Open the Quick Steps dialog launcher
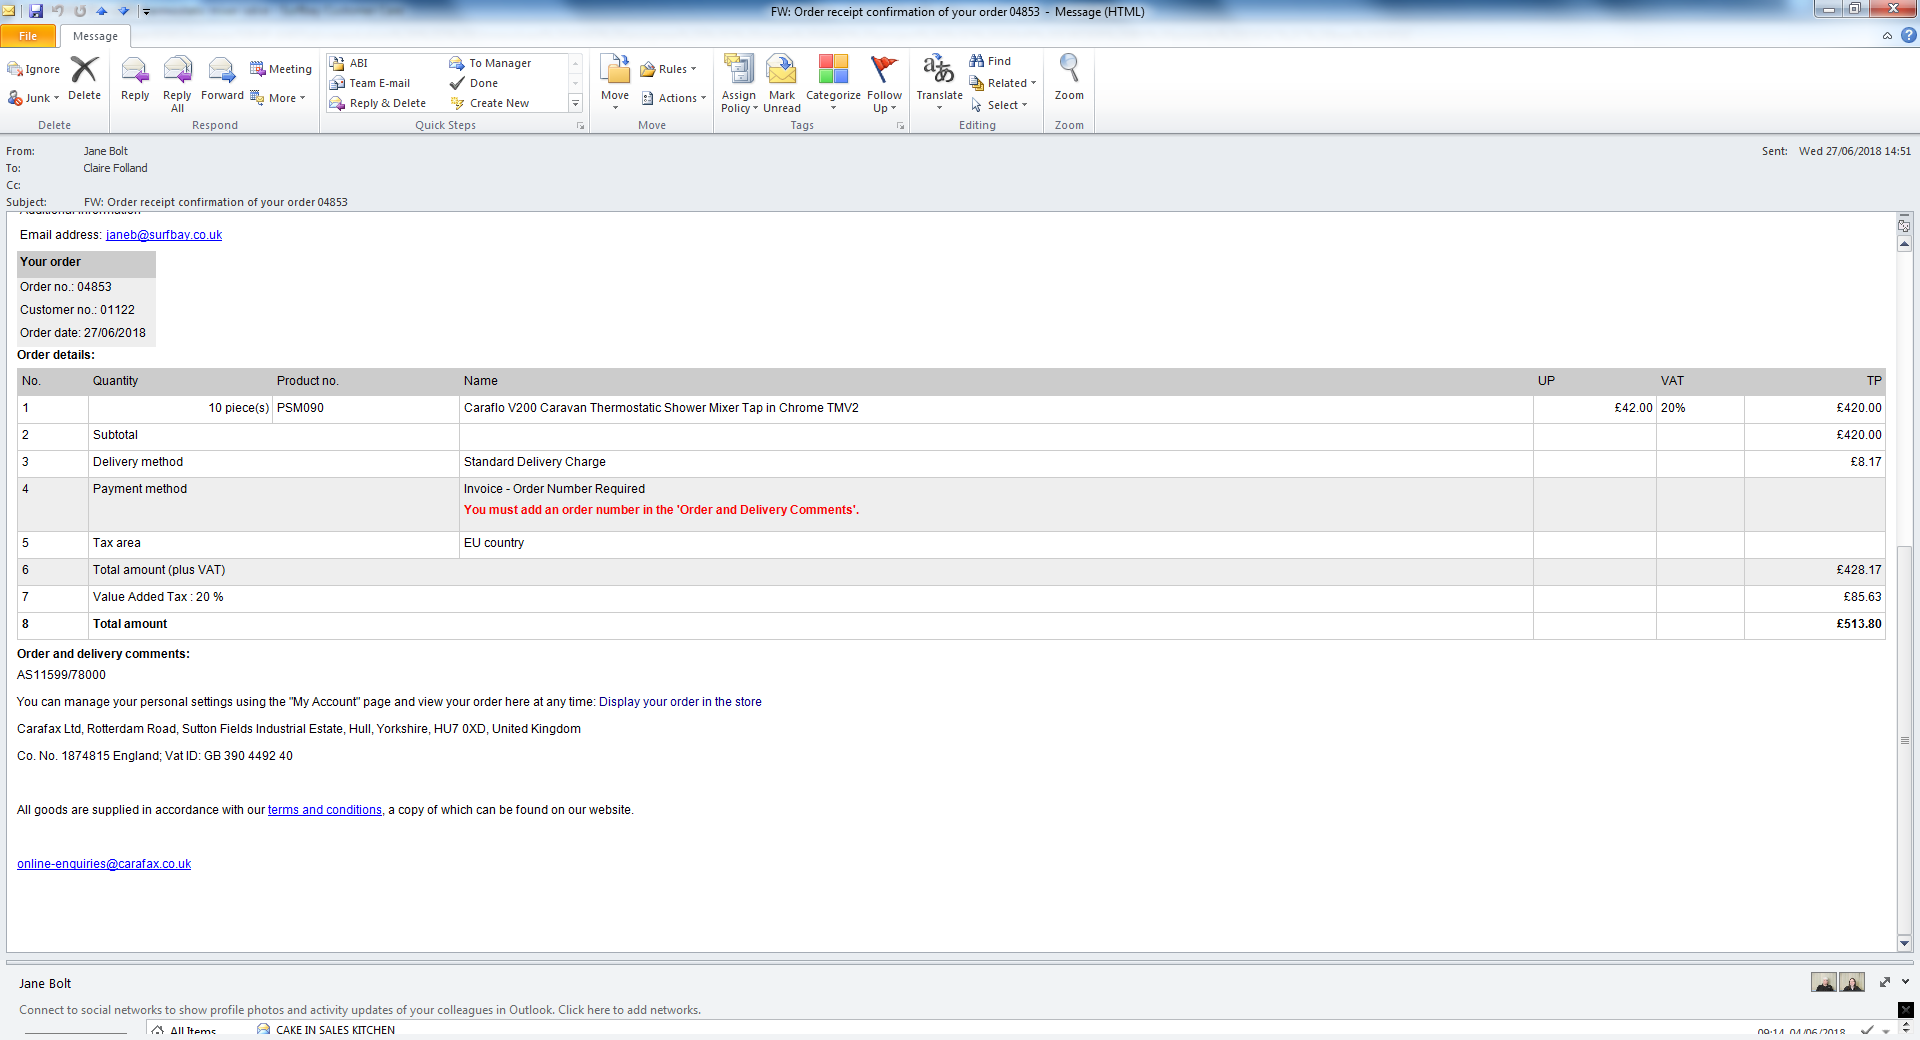 [x=580, y=126]
